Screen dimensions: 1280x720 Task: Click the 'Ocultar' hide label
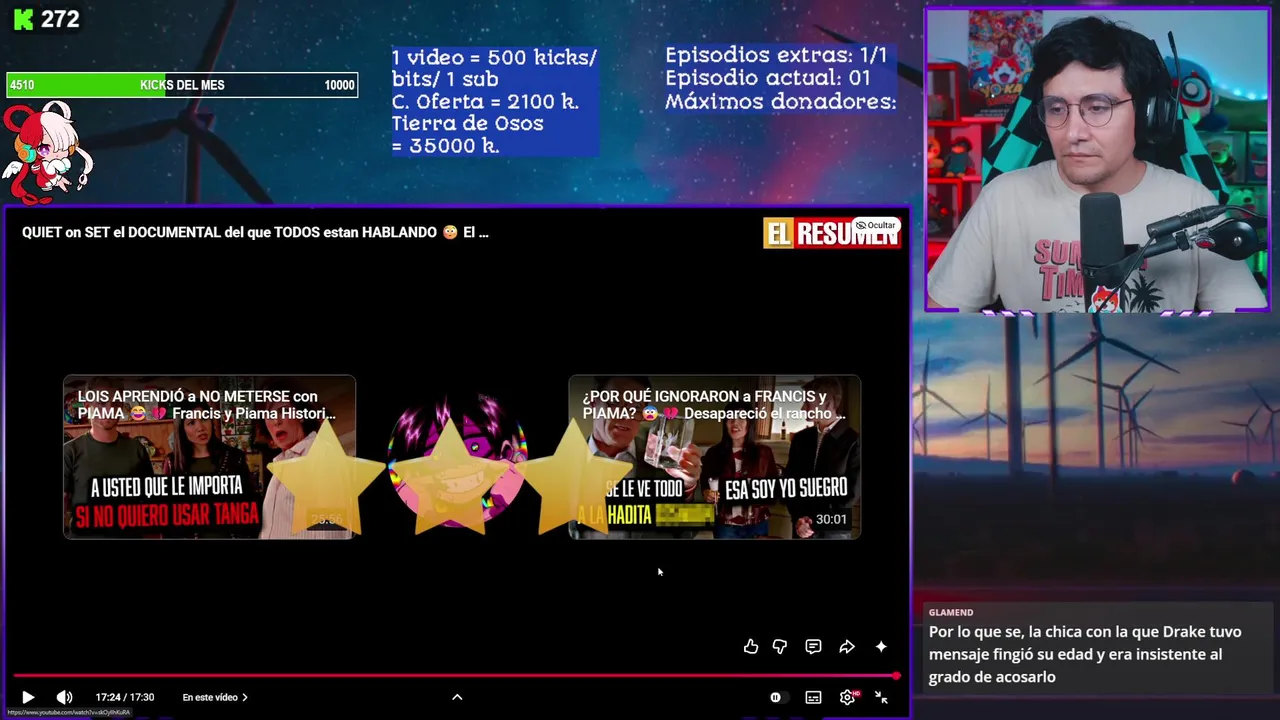(876, 225)
